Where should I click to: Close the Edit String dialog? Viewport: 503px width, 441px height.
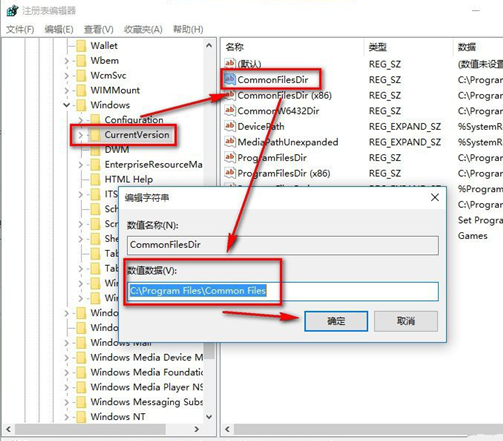pyautogui.click(x=435, y=197)
